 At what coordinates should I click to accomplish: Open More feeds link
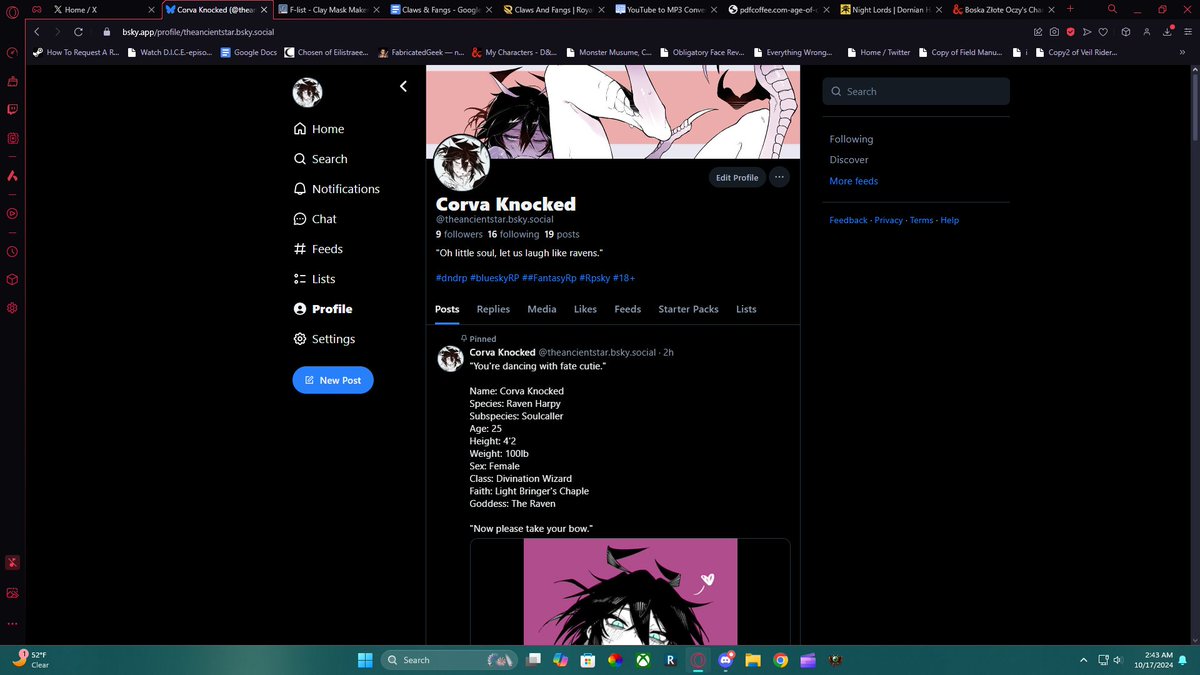coord(854,181)
